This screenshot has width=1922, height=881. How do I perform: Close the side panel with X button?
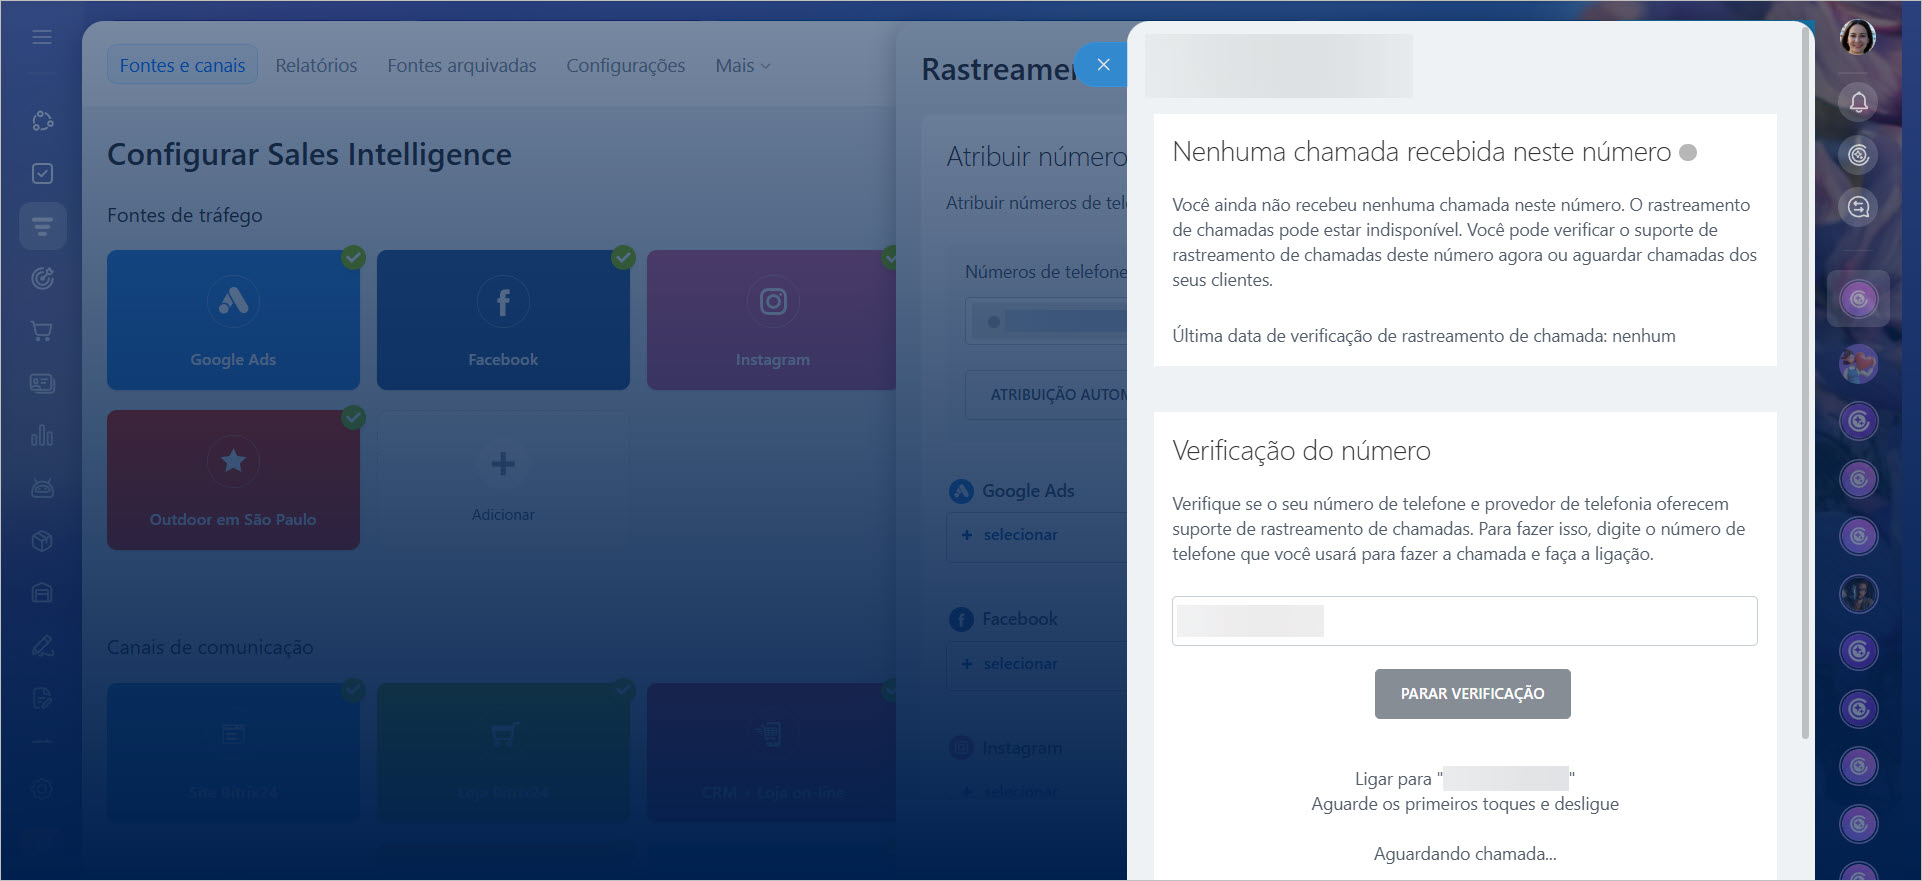click(1103, 65)
